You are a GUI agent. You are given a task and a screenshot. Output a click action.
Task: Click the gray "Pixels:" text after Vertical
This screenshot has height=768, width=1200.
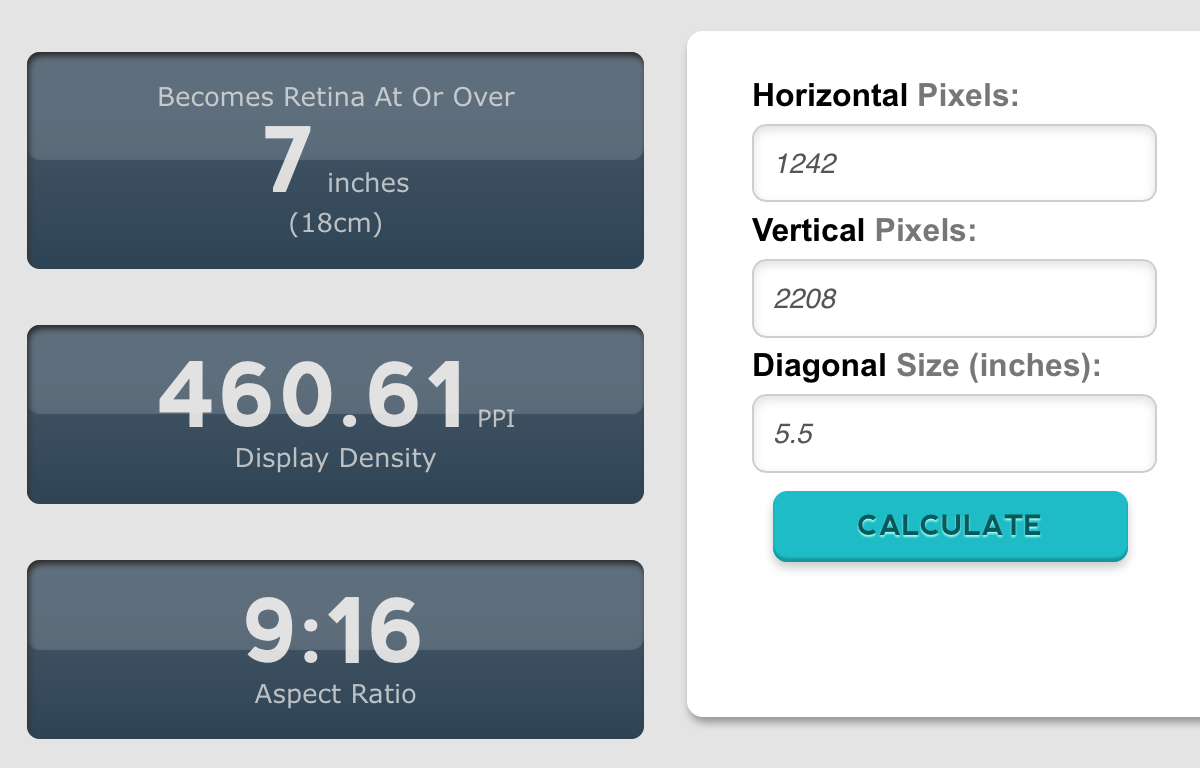925,231
